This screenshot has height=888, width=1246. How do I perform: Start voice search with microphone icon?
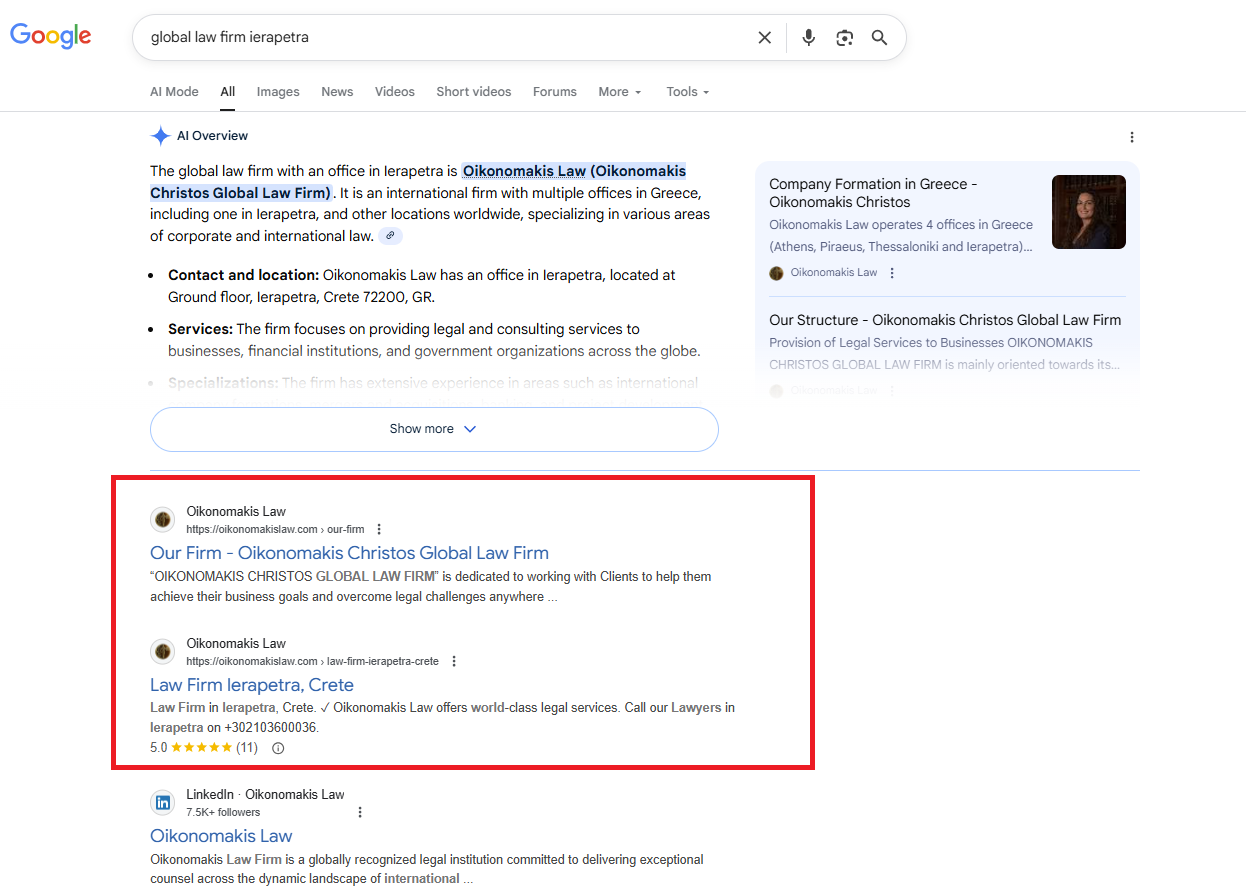pyautogui.click(x=808, y=38)
